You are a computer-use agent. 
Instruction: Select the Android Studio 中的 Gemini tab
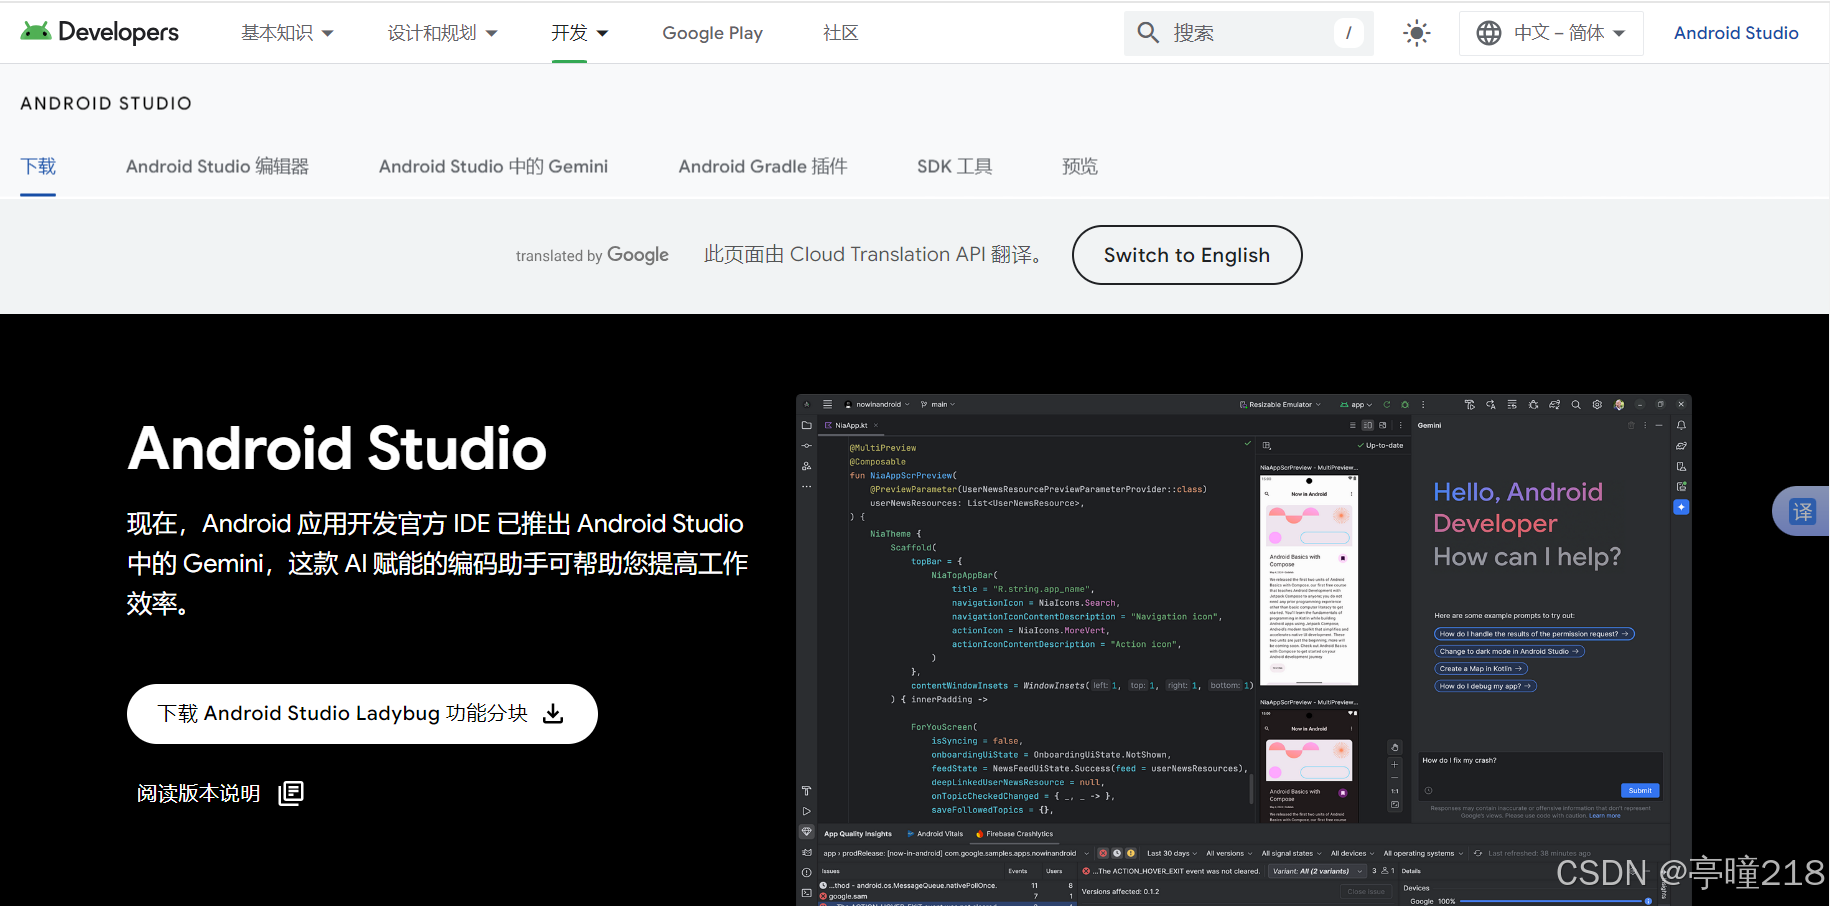point(493,166)
